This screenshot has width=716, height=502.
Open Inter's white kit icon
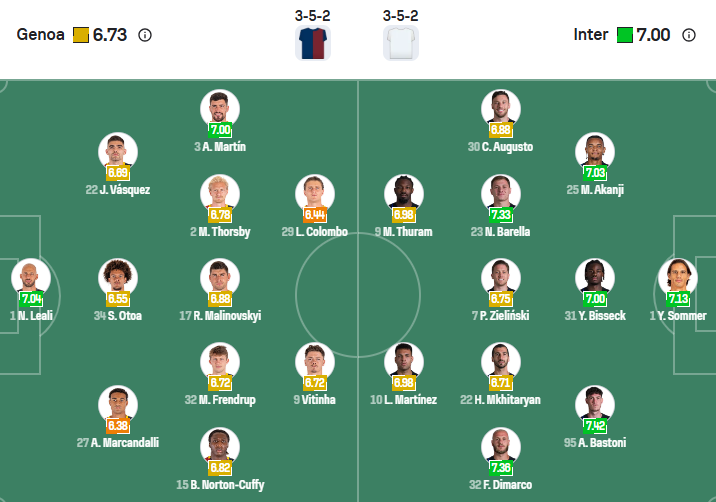click(x=400, y=43)
